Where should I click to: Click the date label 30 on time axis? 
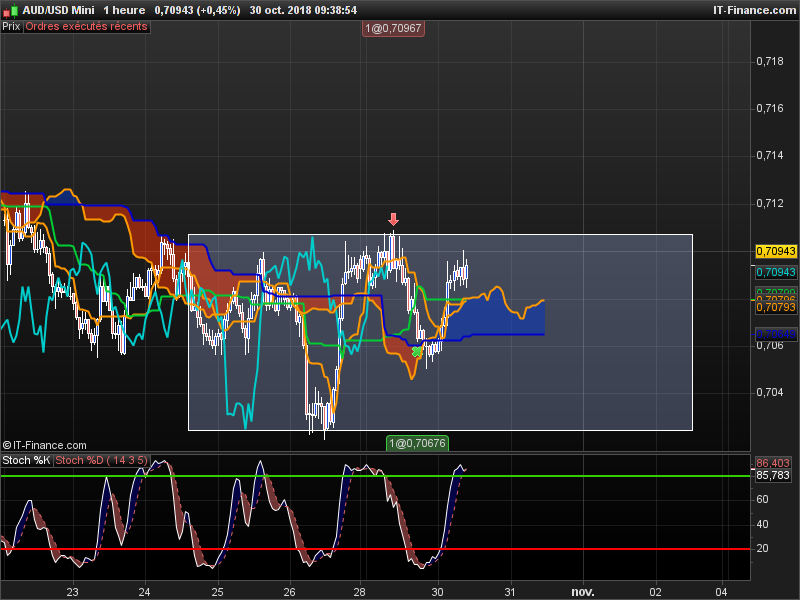pos(437,592)
